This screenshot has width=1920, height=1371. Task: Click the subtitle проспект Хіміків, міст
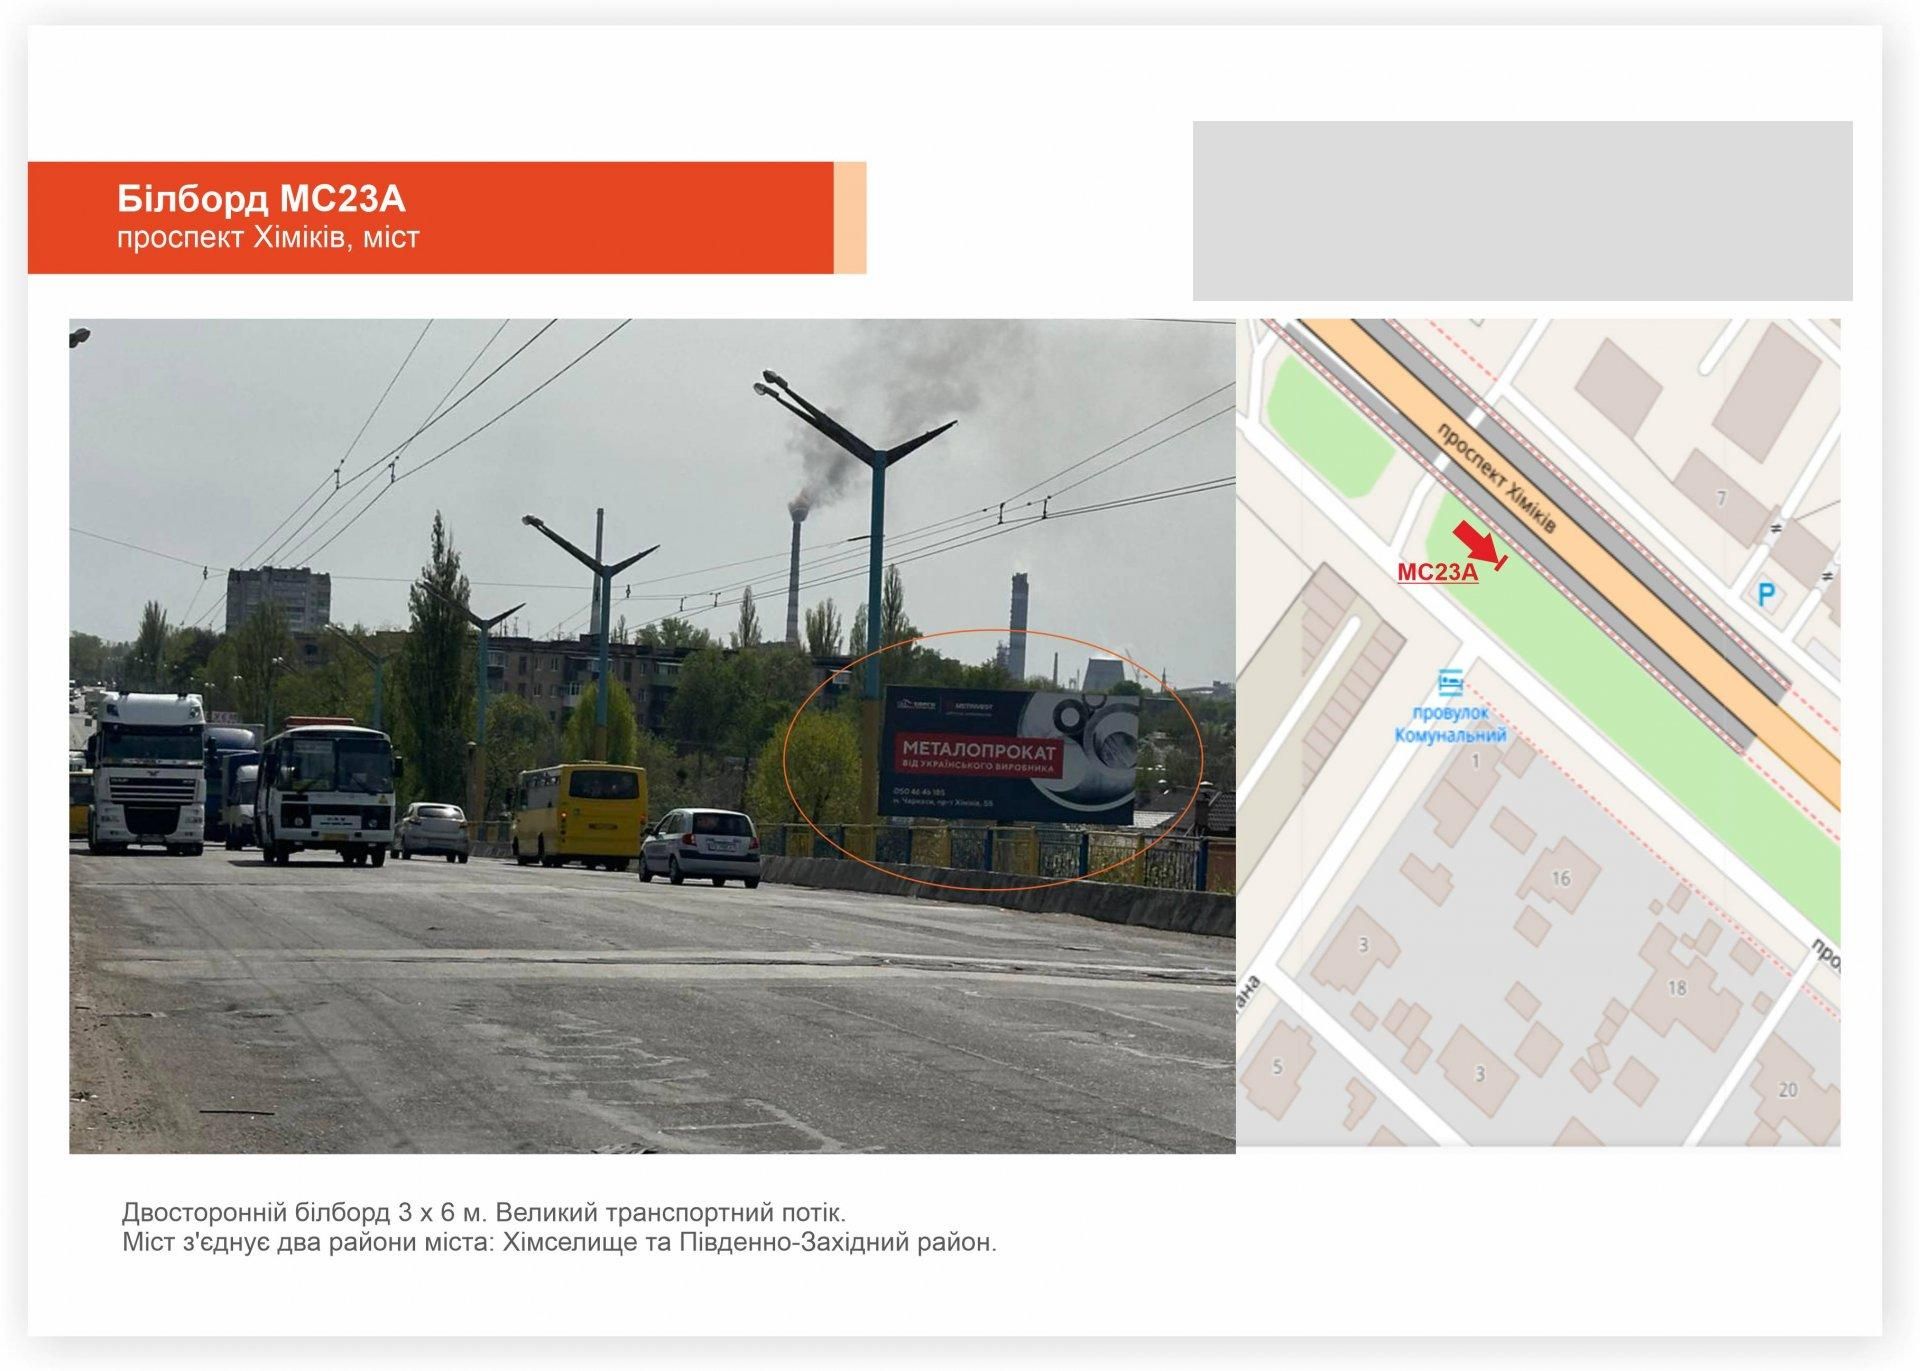point(268,238)
